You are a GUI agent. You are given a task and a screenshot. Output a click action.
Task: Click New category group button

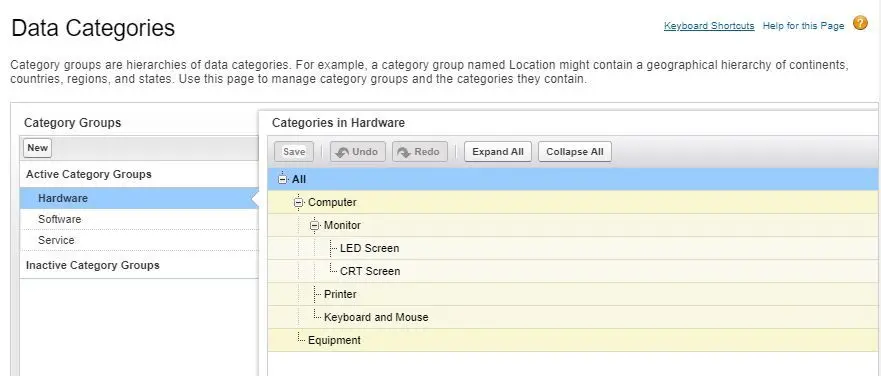point(38,148)
